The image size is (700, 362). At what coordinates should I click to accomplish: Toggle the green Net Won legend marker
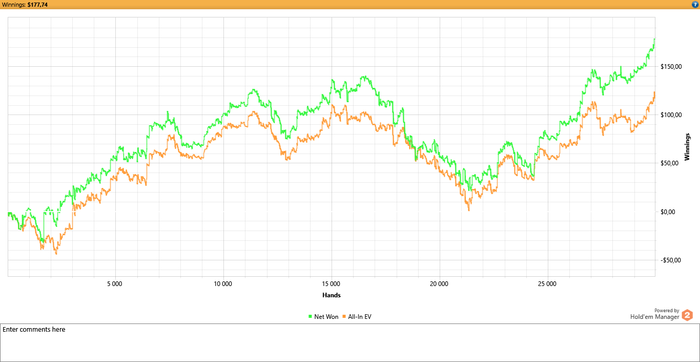(310, 316)
